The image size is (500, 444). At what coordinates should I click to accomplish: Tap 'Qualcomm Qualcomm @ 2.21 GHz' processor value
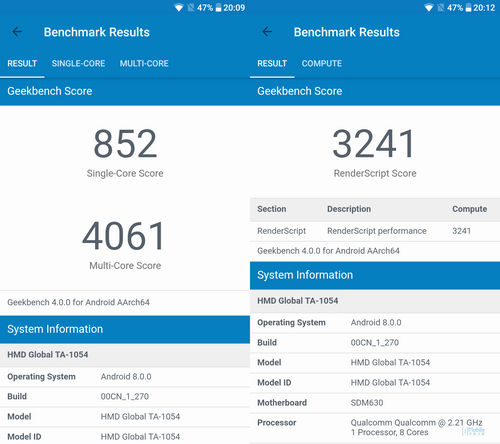[x=417, y=423]
